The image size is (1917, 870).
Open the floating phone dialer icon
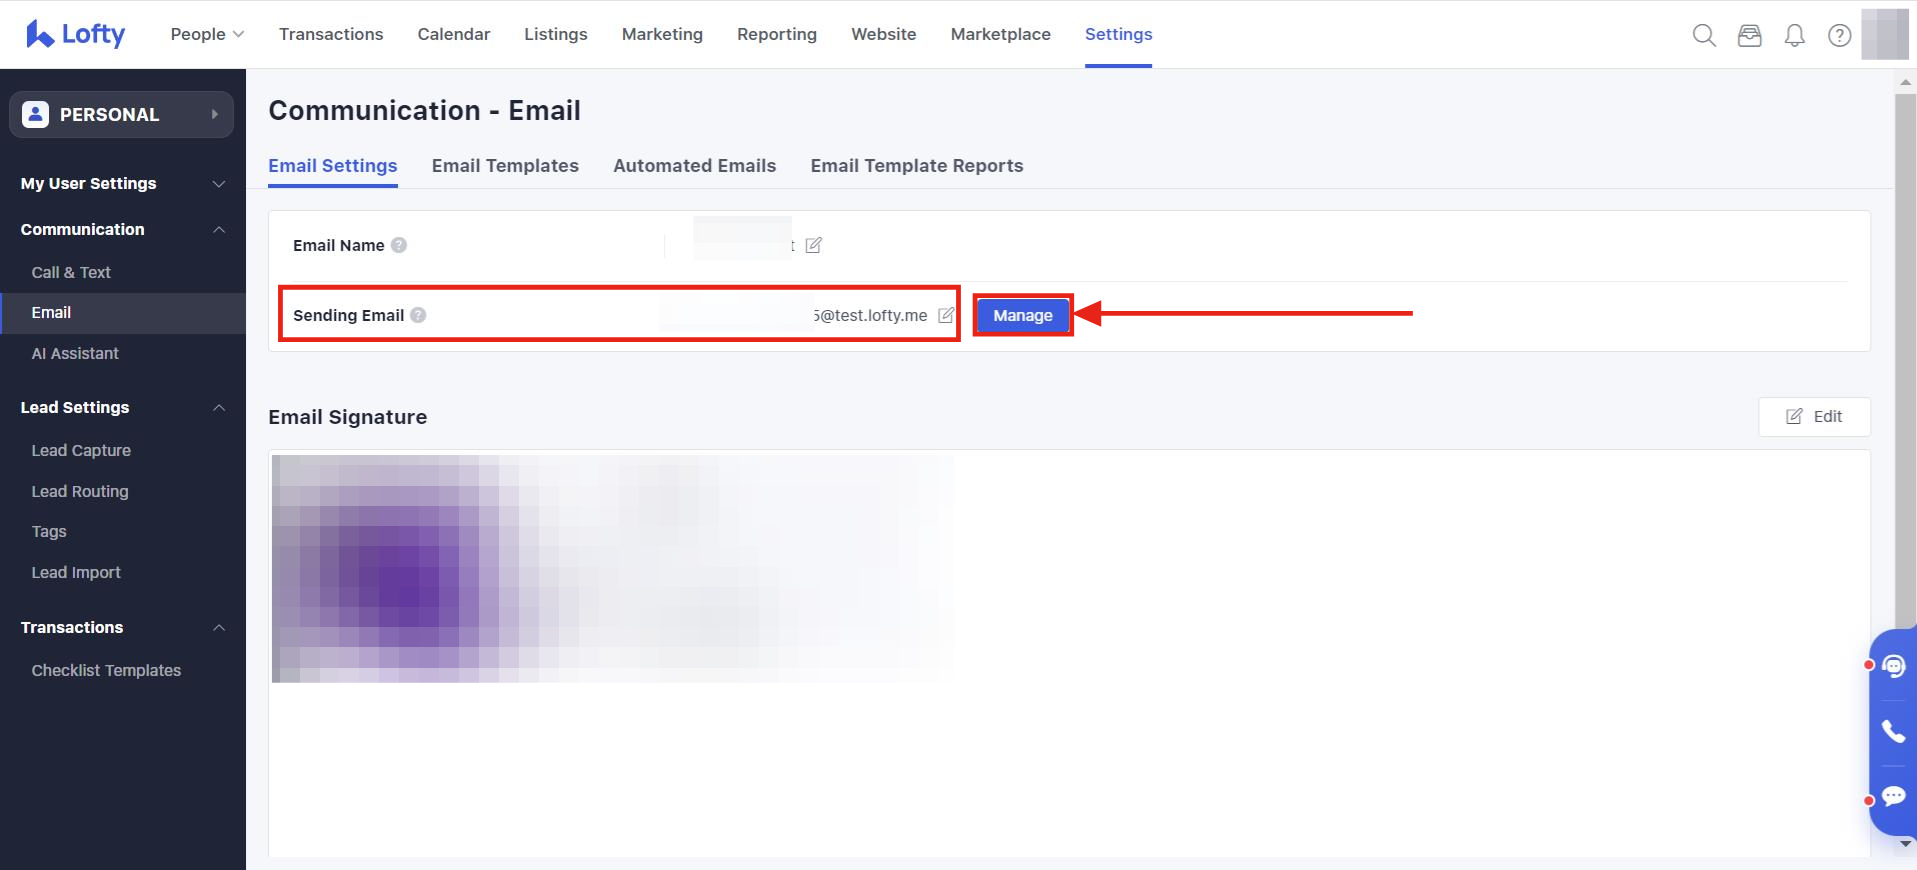(1893, 731)
